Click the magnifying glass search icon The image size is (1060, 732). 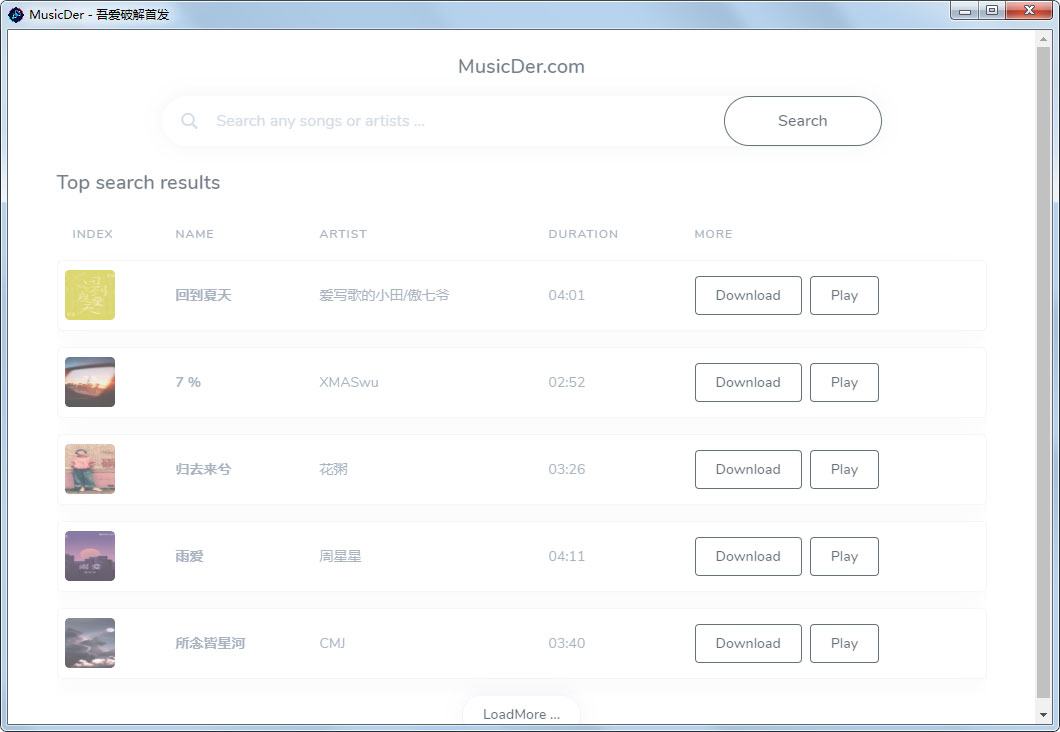coord(189,121)
